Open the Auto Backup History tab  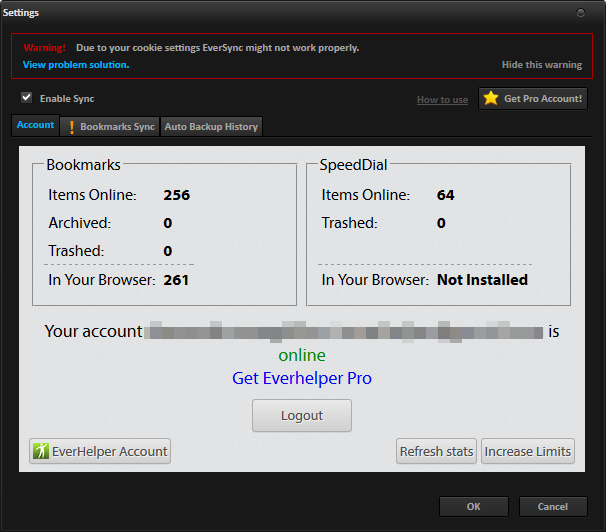pyautogui.click(x=211, y=127)
